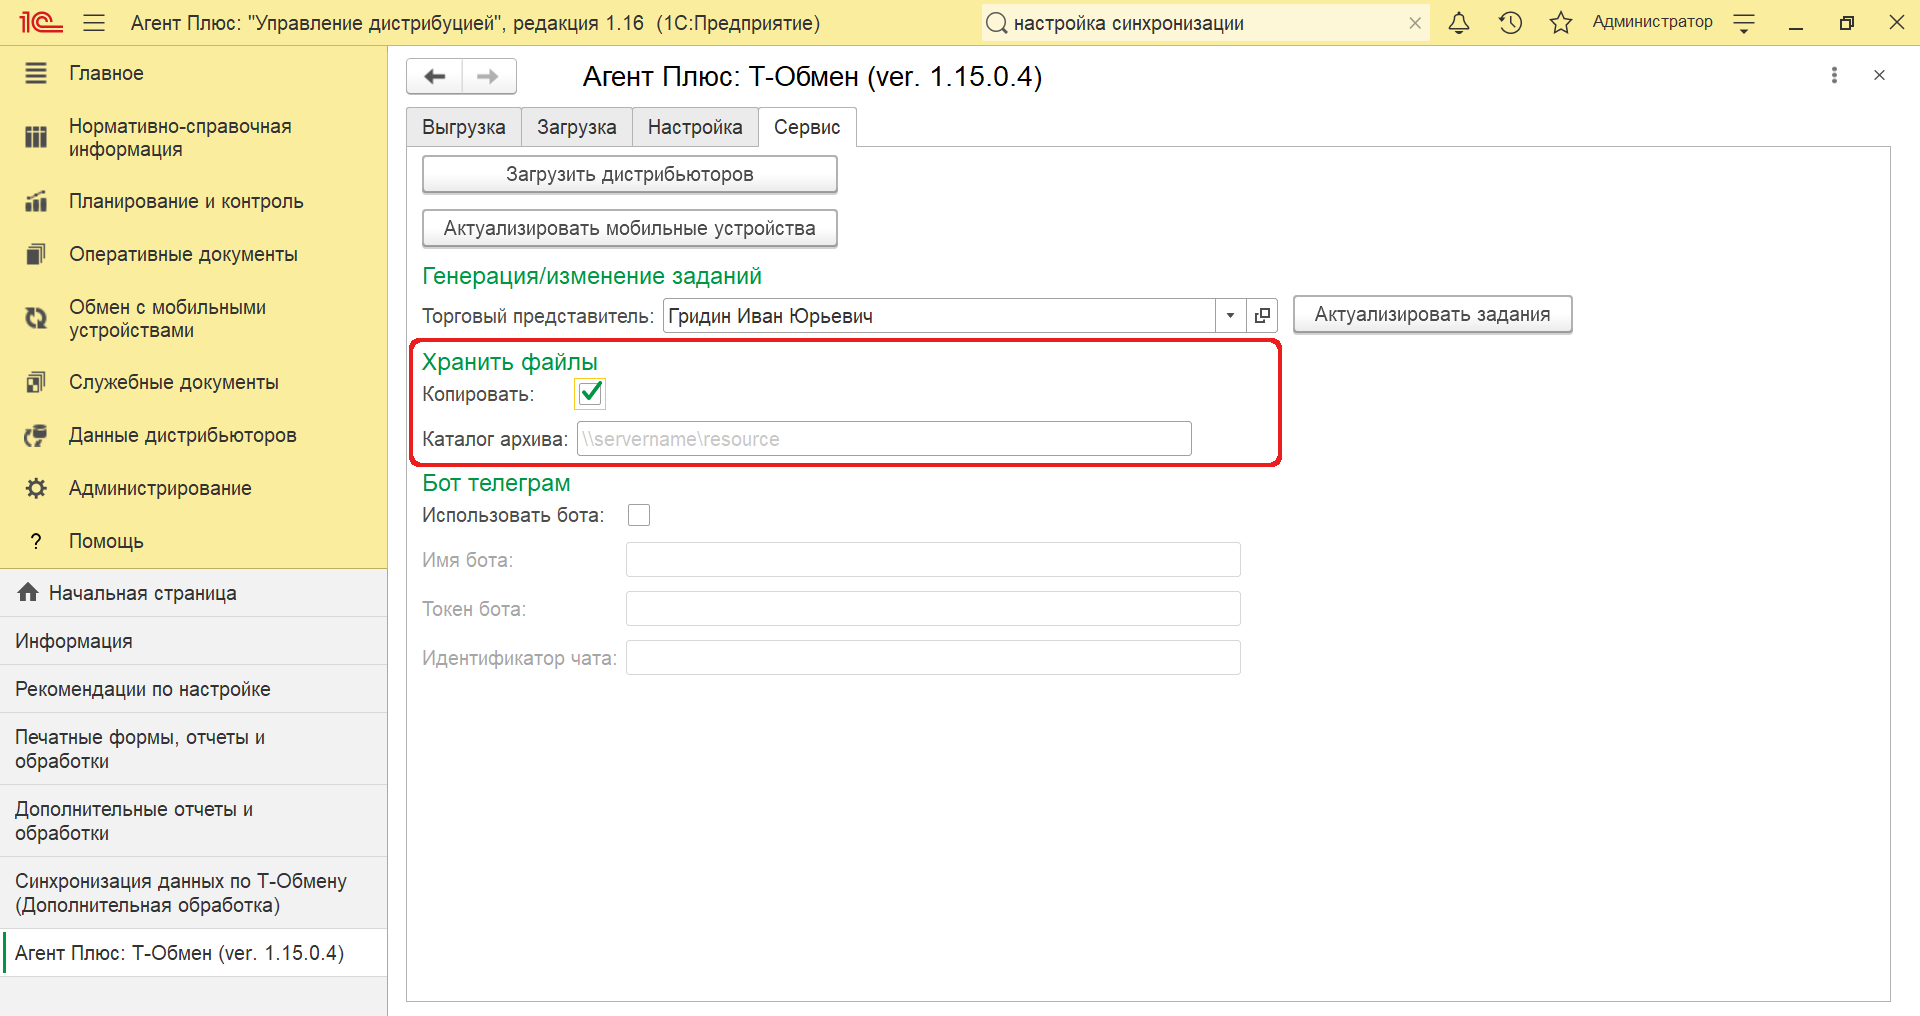Open history clock icon
The width and height of the screenshot is (1920, 1016).
coord(1510,23)
